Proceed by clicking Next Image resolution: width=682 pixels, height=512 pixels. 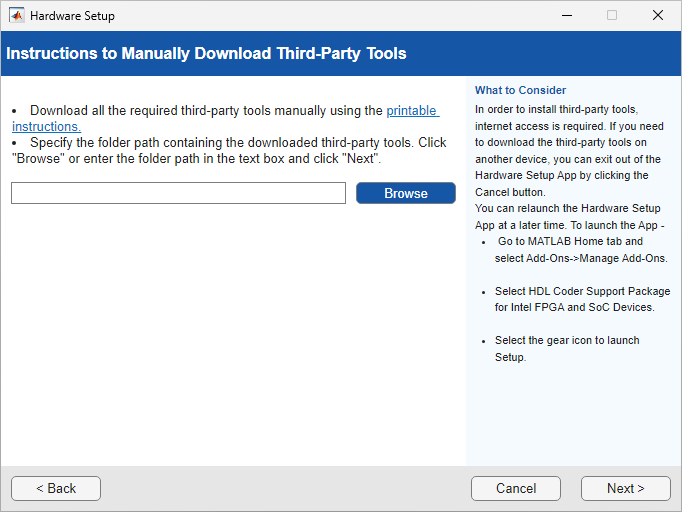click(625, 488)
